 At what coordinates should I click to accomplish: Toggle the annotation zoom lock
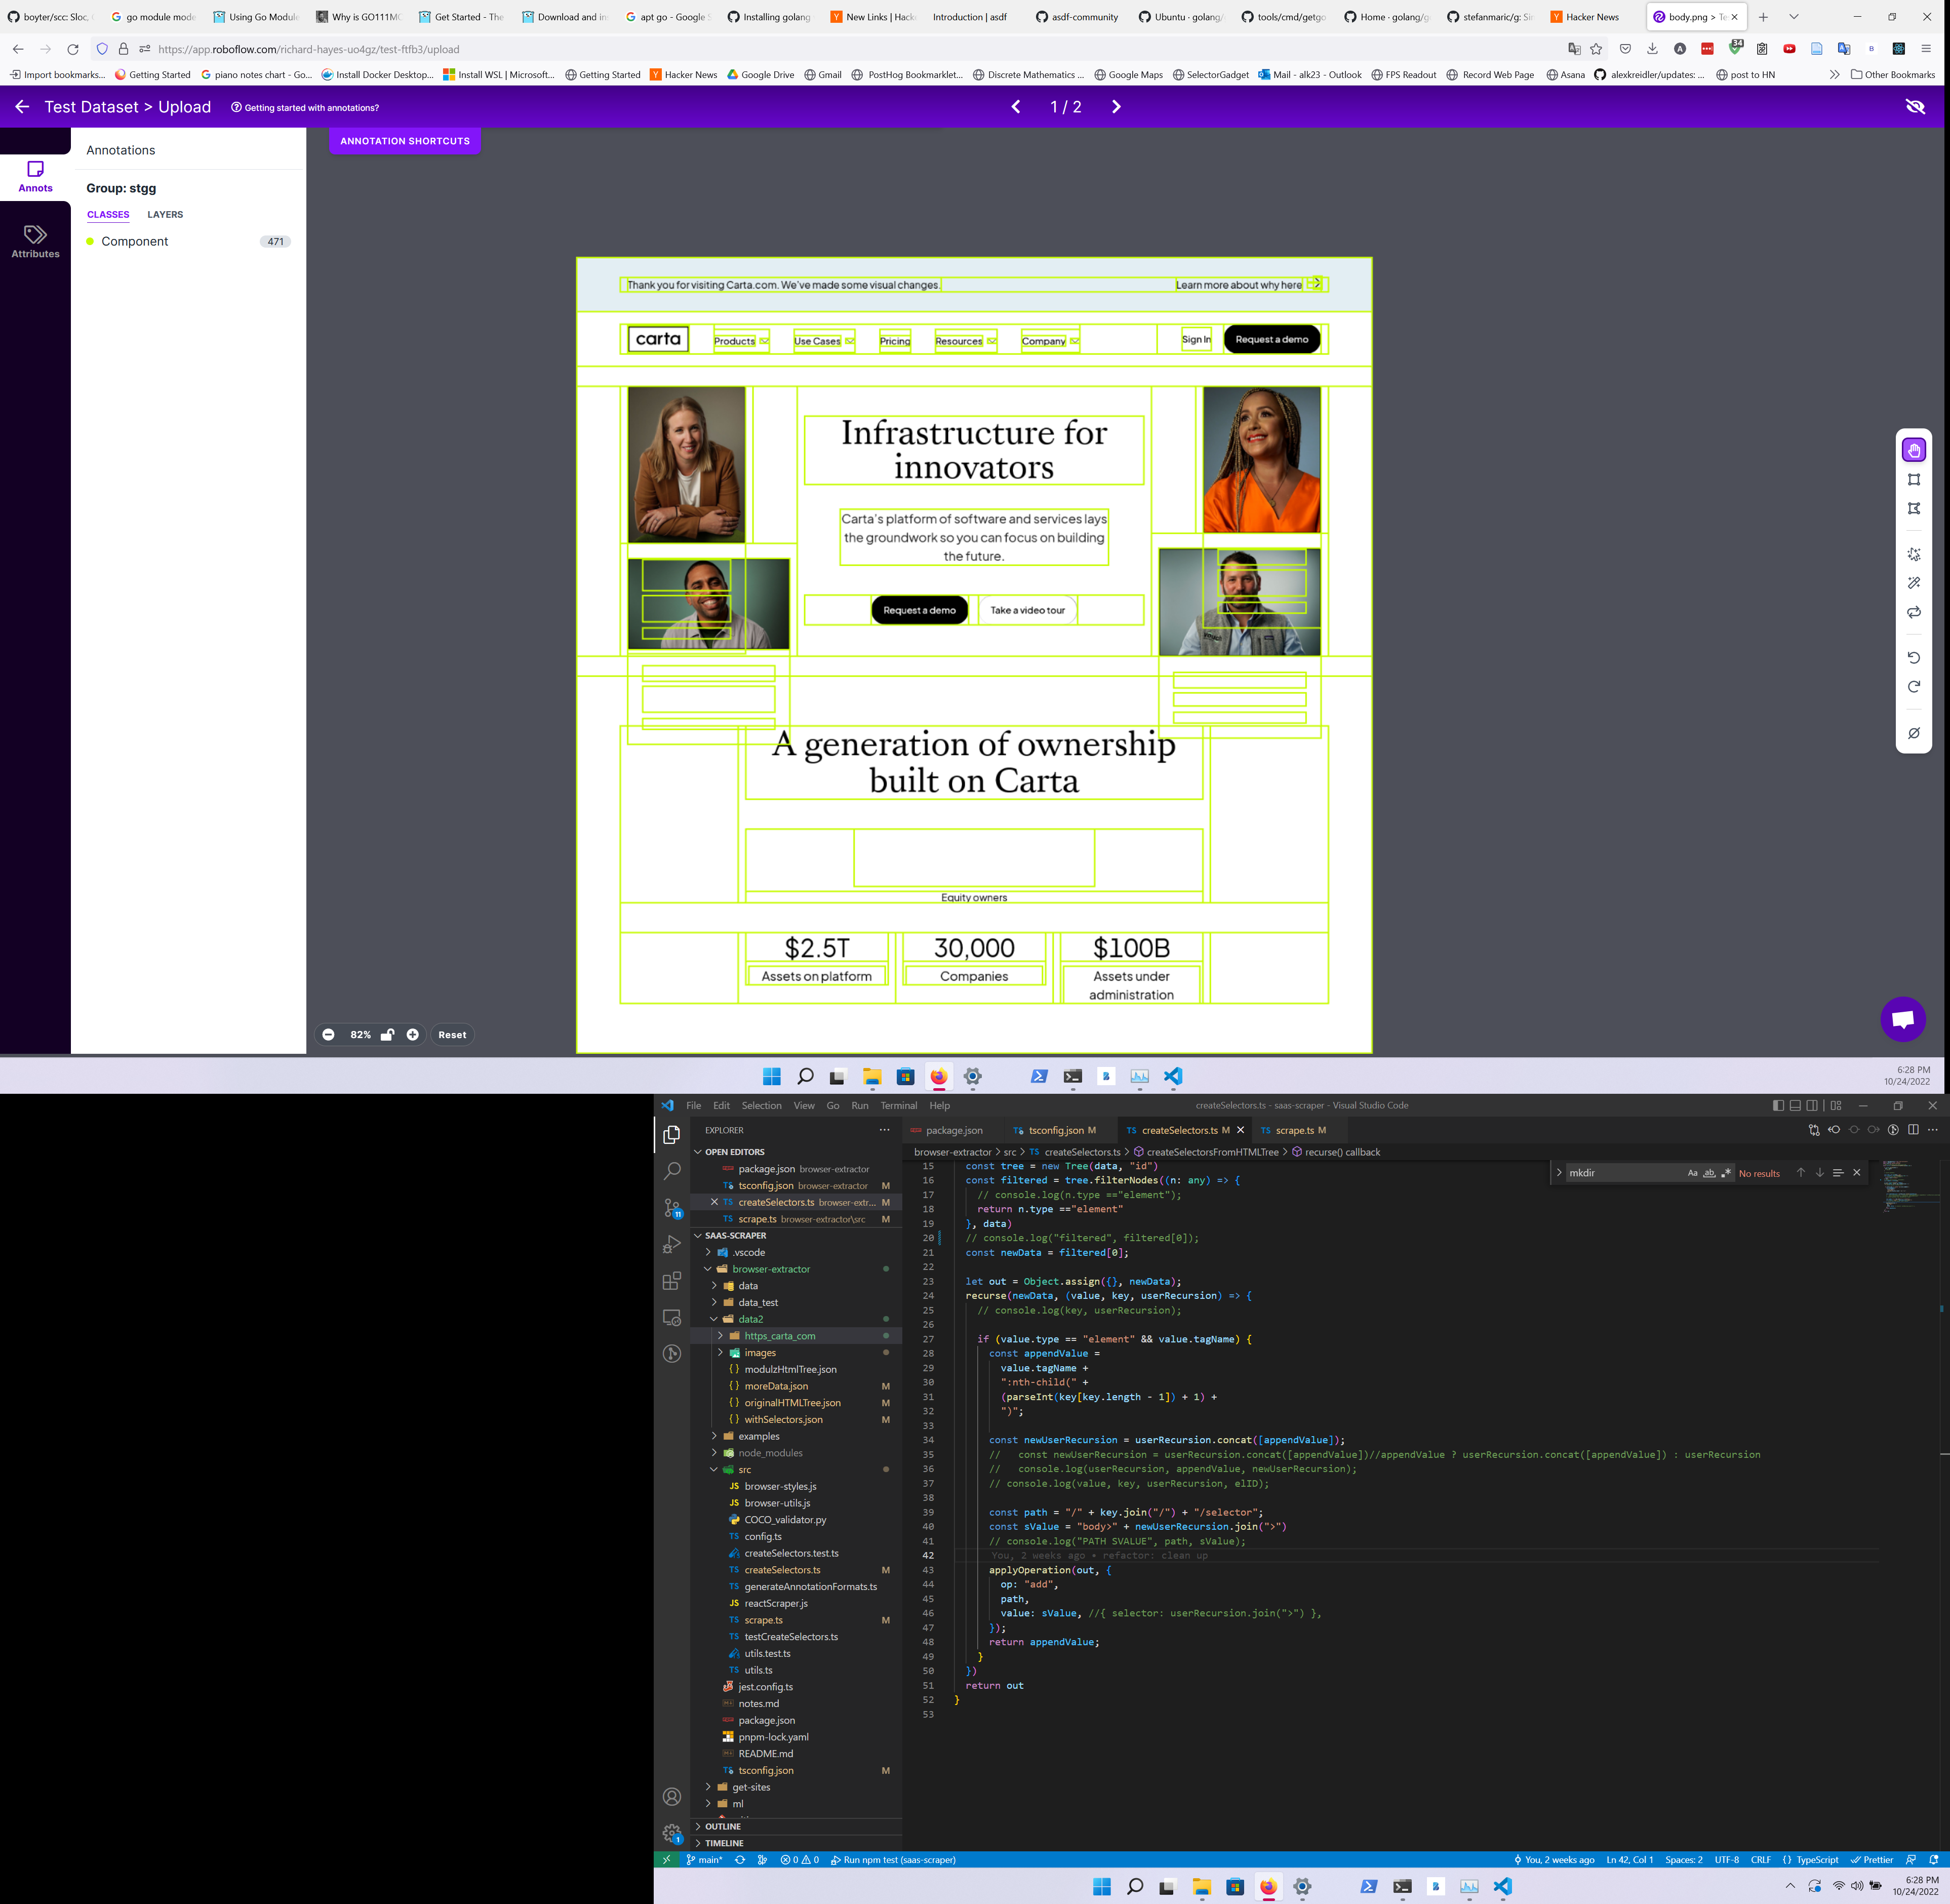point(387,1035)
